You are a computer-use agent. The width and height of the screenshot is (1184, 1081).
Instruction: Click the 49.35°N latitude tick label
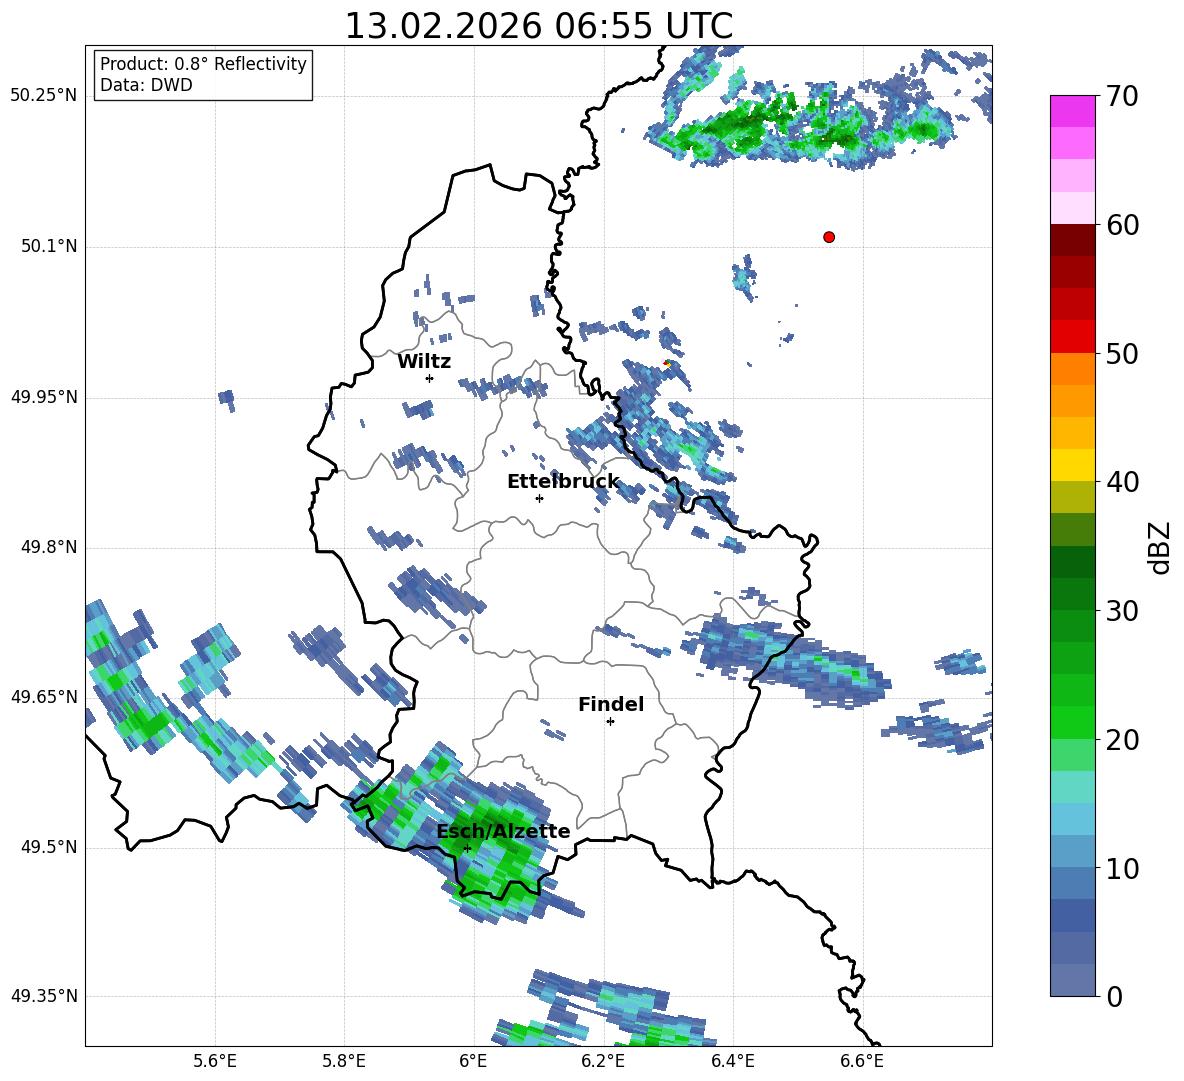(43, 996)
